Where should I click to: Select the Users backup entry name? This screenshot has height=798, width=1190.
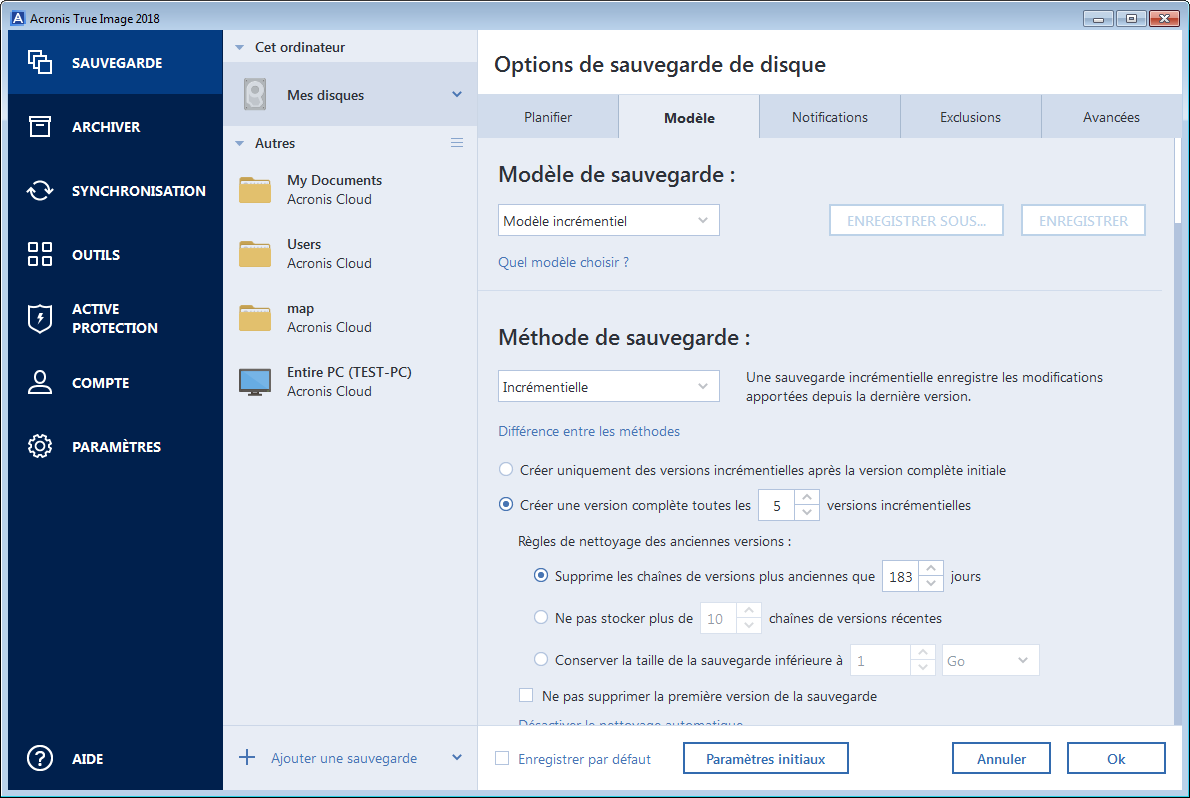304,244
